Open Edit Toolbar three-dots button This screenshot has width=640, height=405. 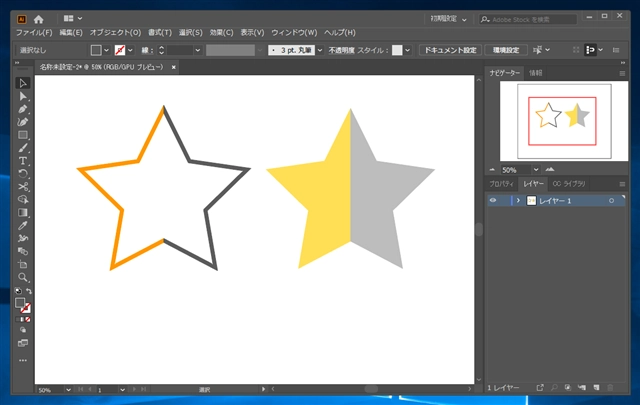tap(23, 360)
